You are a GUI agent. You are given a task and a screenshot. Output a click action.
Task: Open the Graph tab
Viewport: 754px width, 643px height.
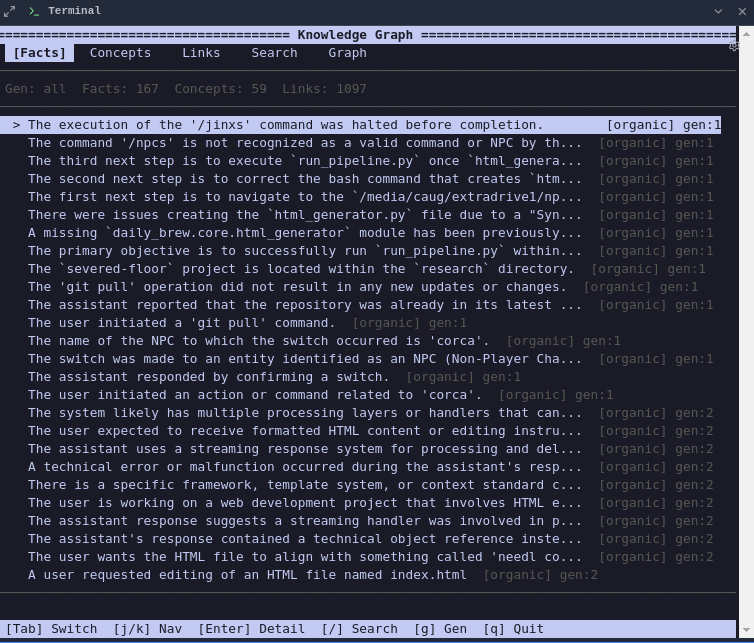347,53
